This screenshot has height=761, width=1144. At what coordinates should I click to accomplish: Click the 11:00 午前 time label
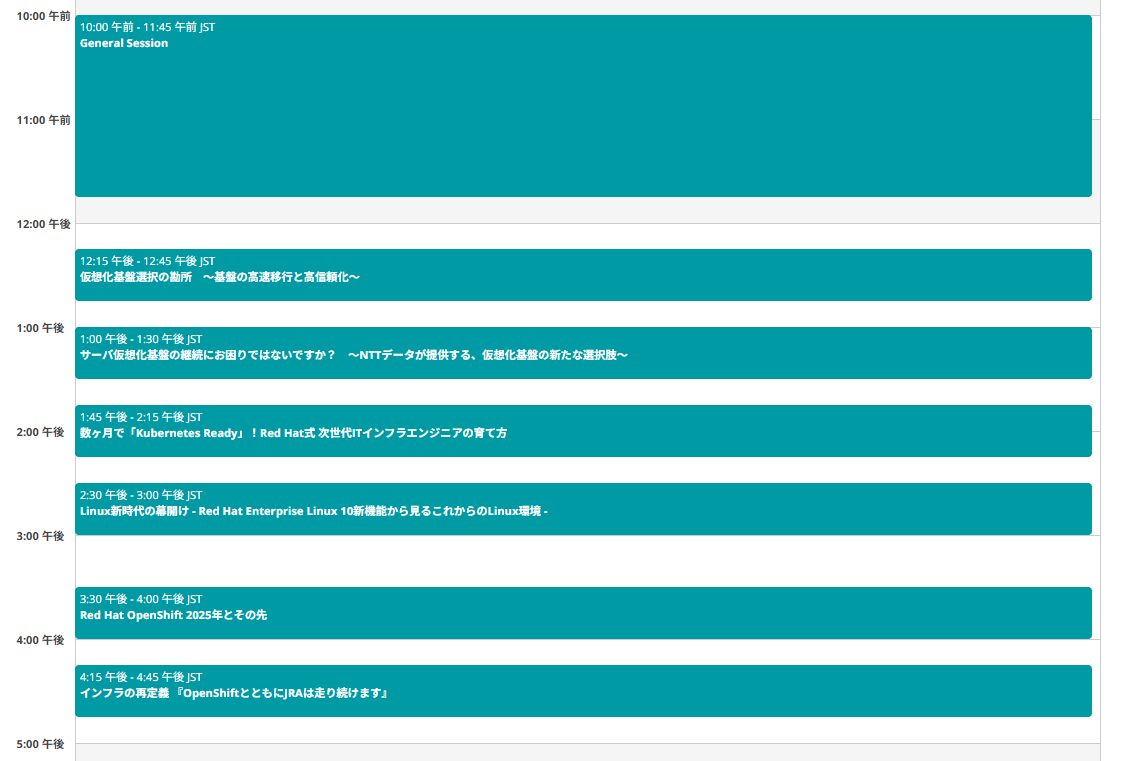click(x=43, y=120)
